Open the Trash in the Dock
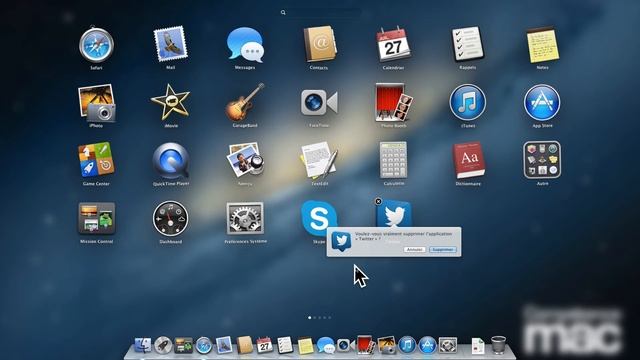640x360 pixels. 498,345
